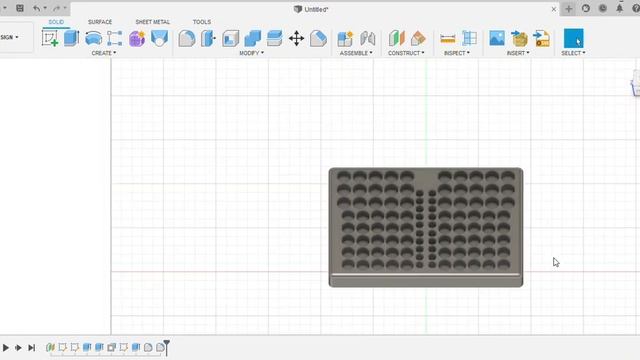Image resolution: width=640 pixels, height=360 pixels.
Task: Click the first tool icon in Modify group
Action: click(187, 38)
